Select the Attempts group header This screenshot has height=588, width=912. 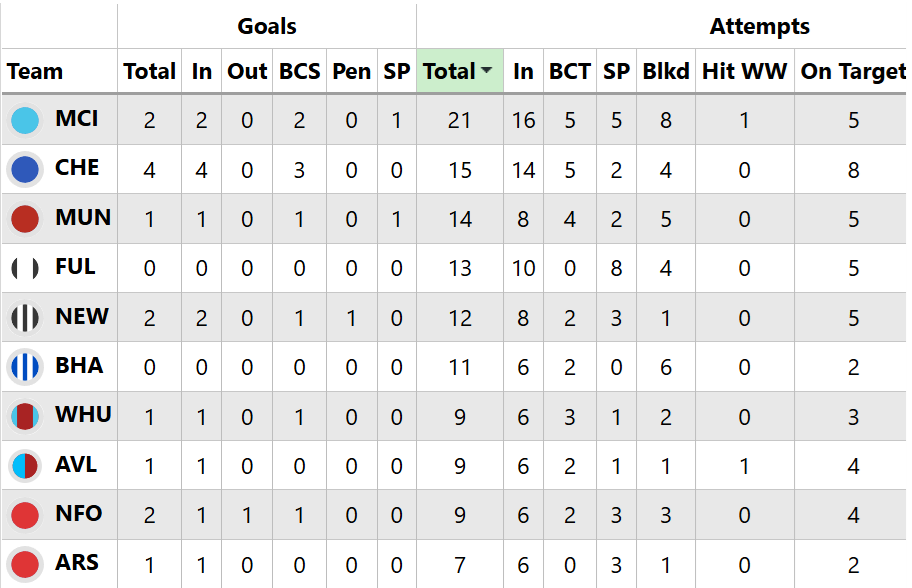point(759,26)
